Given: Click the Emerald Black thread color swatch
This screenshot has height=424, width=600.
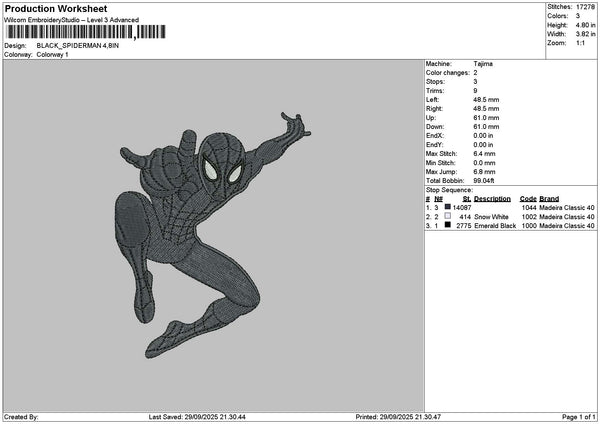Looking at the screenshot, I should (x=447, y=225).
